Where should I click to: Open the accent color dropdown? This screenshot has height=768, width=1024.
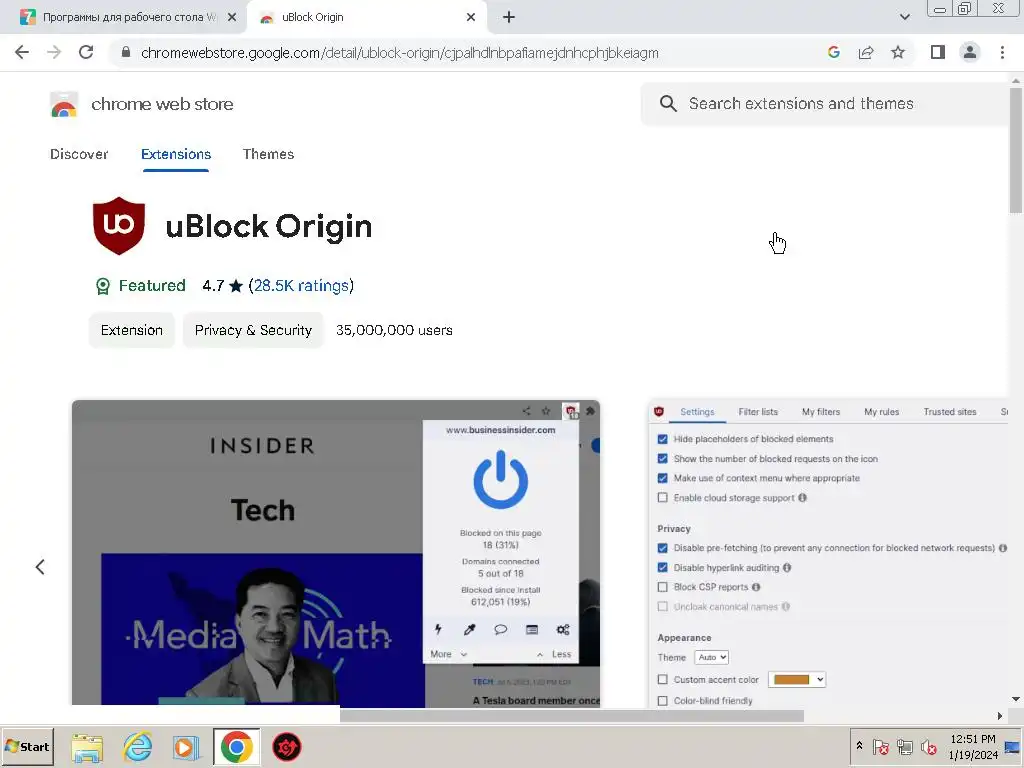(797, 680)
